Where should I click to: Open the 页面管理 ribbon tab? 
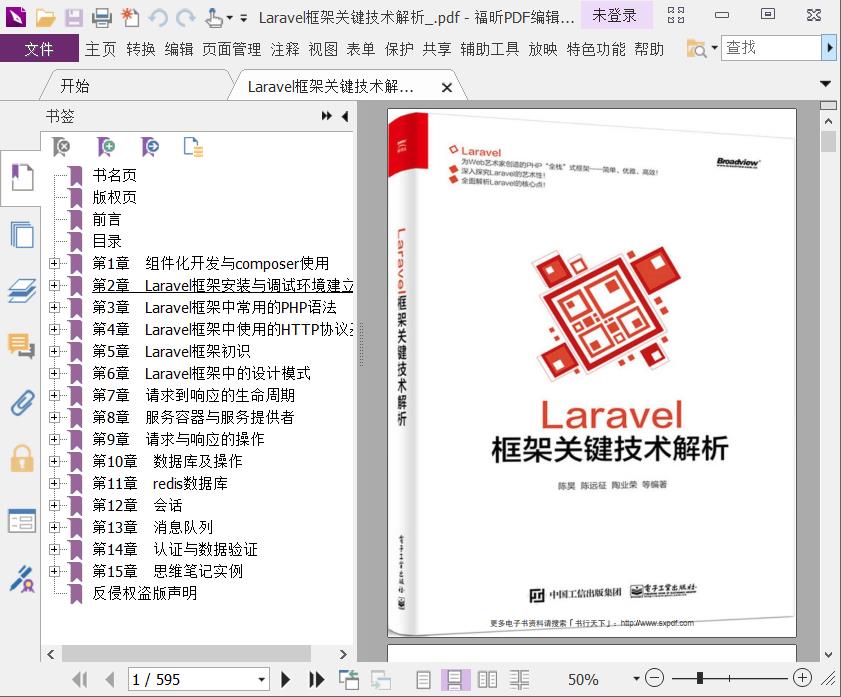pyautogui.click(x=232, y=49)
